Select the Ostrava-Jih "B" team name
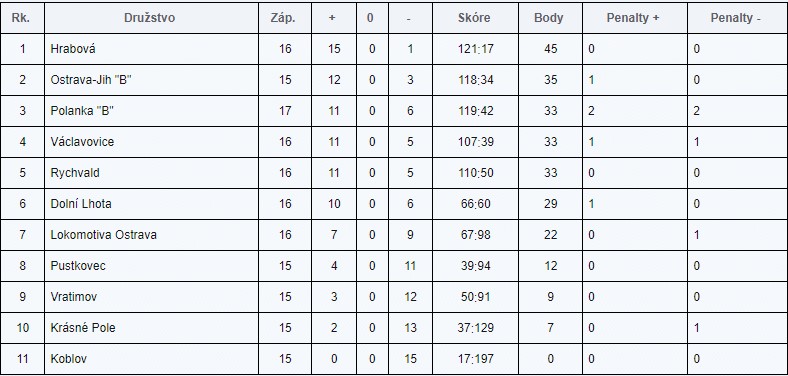788x376 pixels. click(91, 80)
